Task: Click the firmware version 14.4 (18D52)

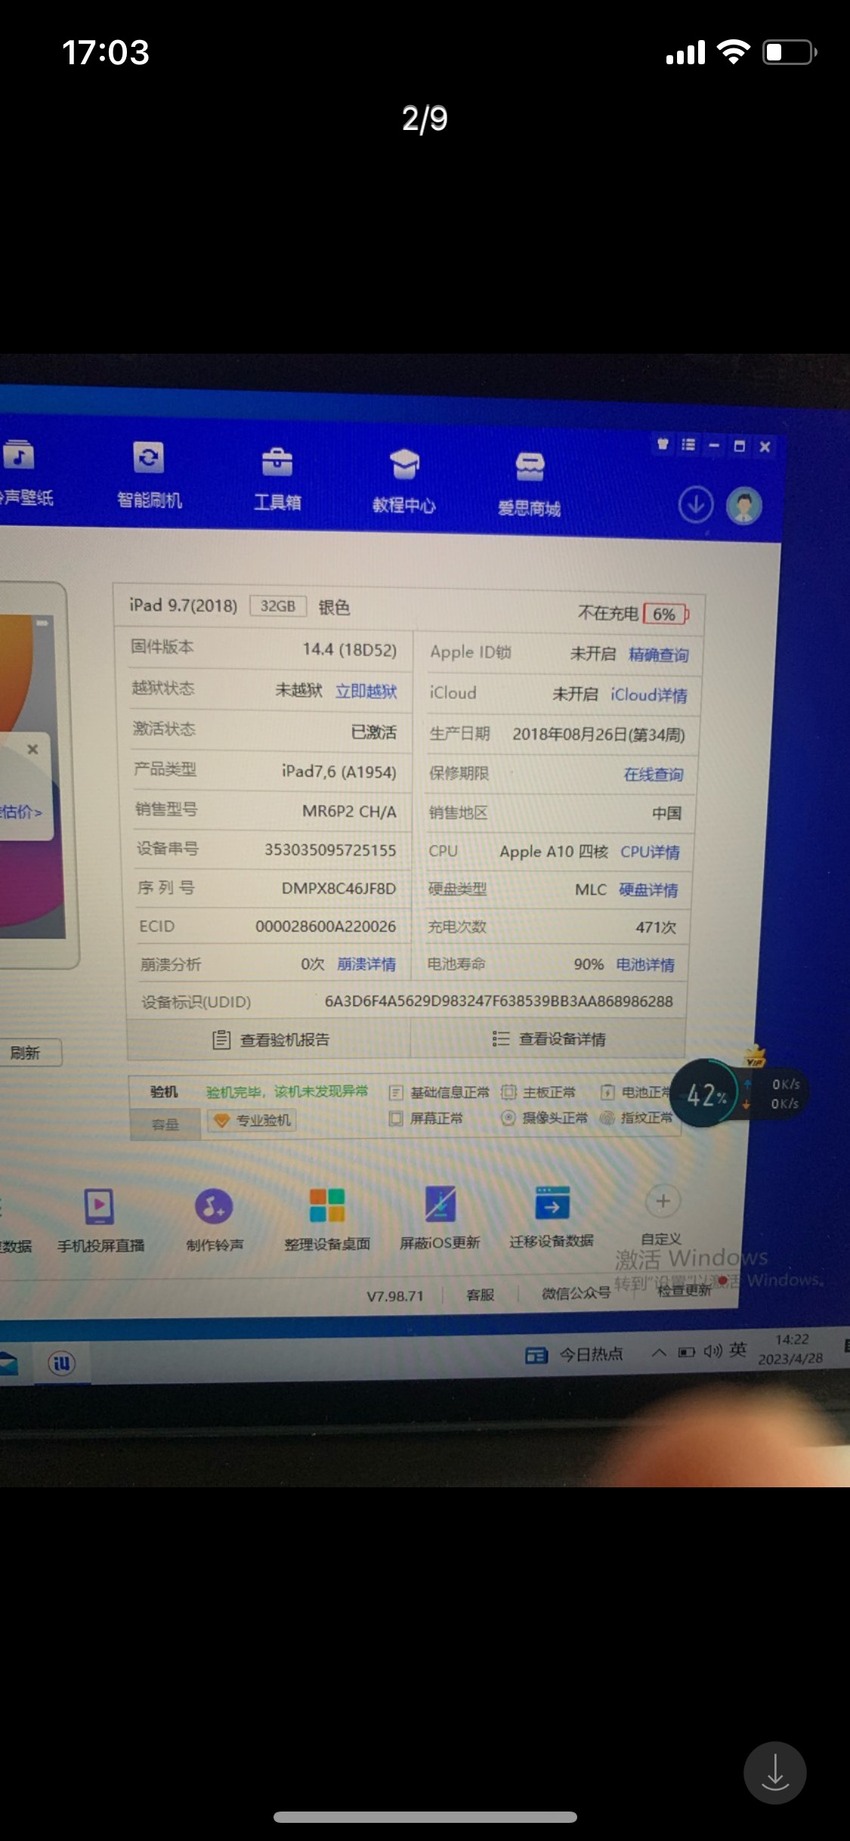Action: point(349,650)
